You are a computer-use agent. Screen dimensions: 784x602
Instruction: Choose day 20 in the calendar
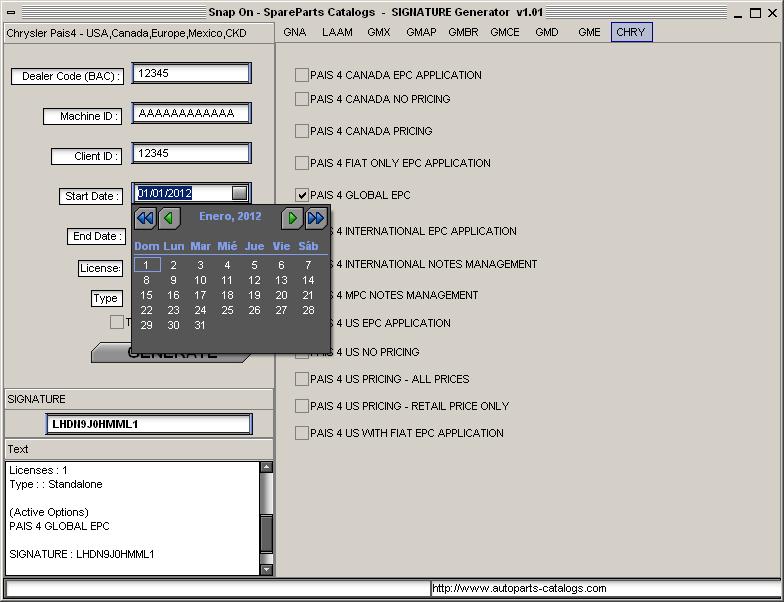281,295
